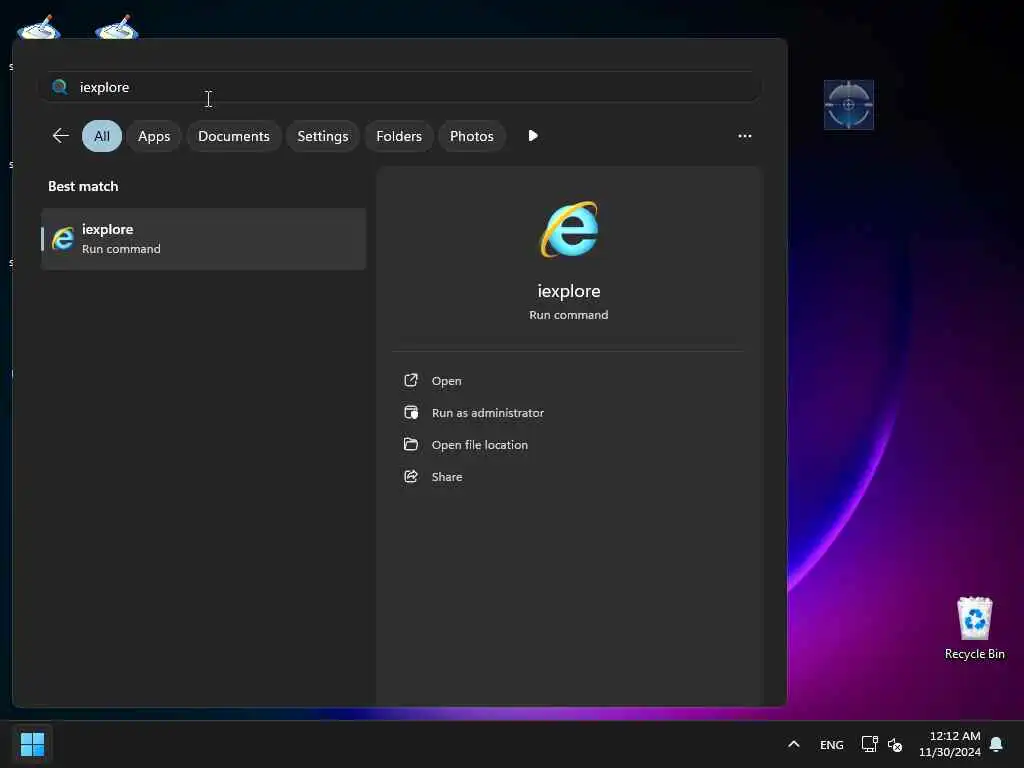Click the Internet Explorer icon in Best match
This screenshot has width=1024, height=768.
pos(63,239)
